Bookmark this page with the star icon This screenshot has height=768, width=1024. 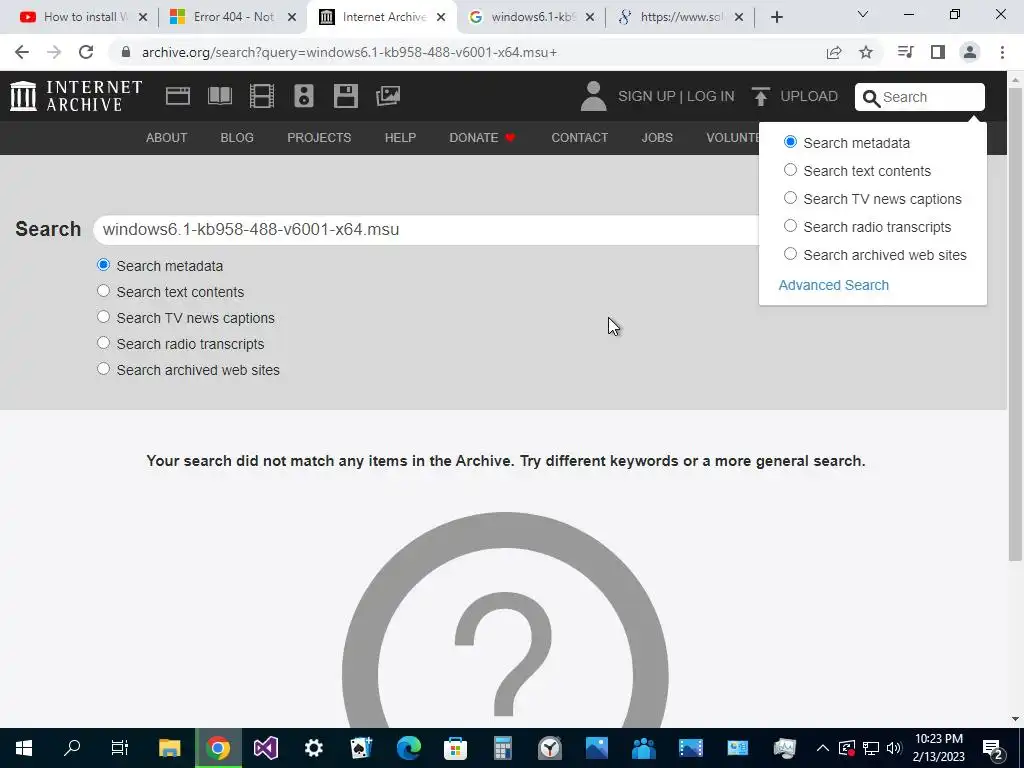tap(866, 52)
